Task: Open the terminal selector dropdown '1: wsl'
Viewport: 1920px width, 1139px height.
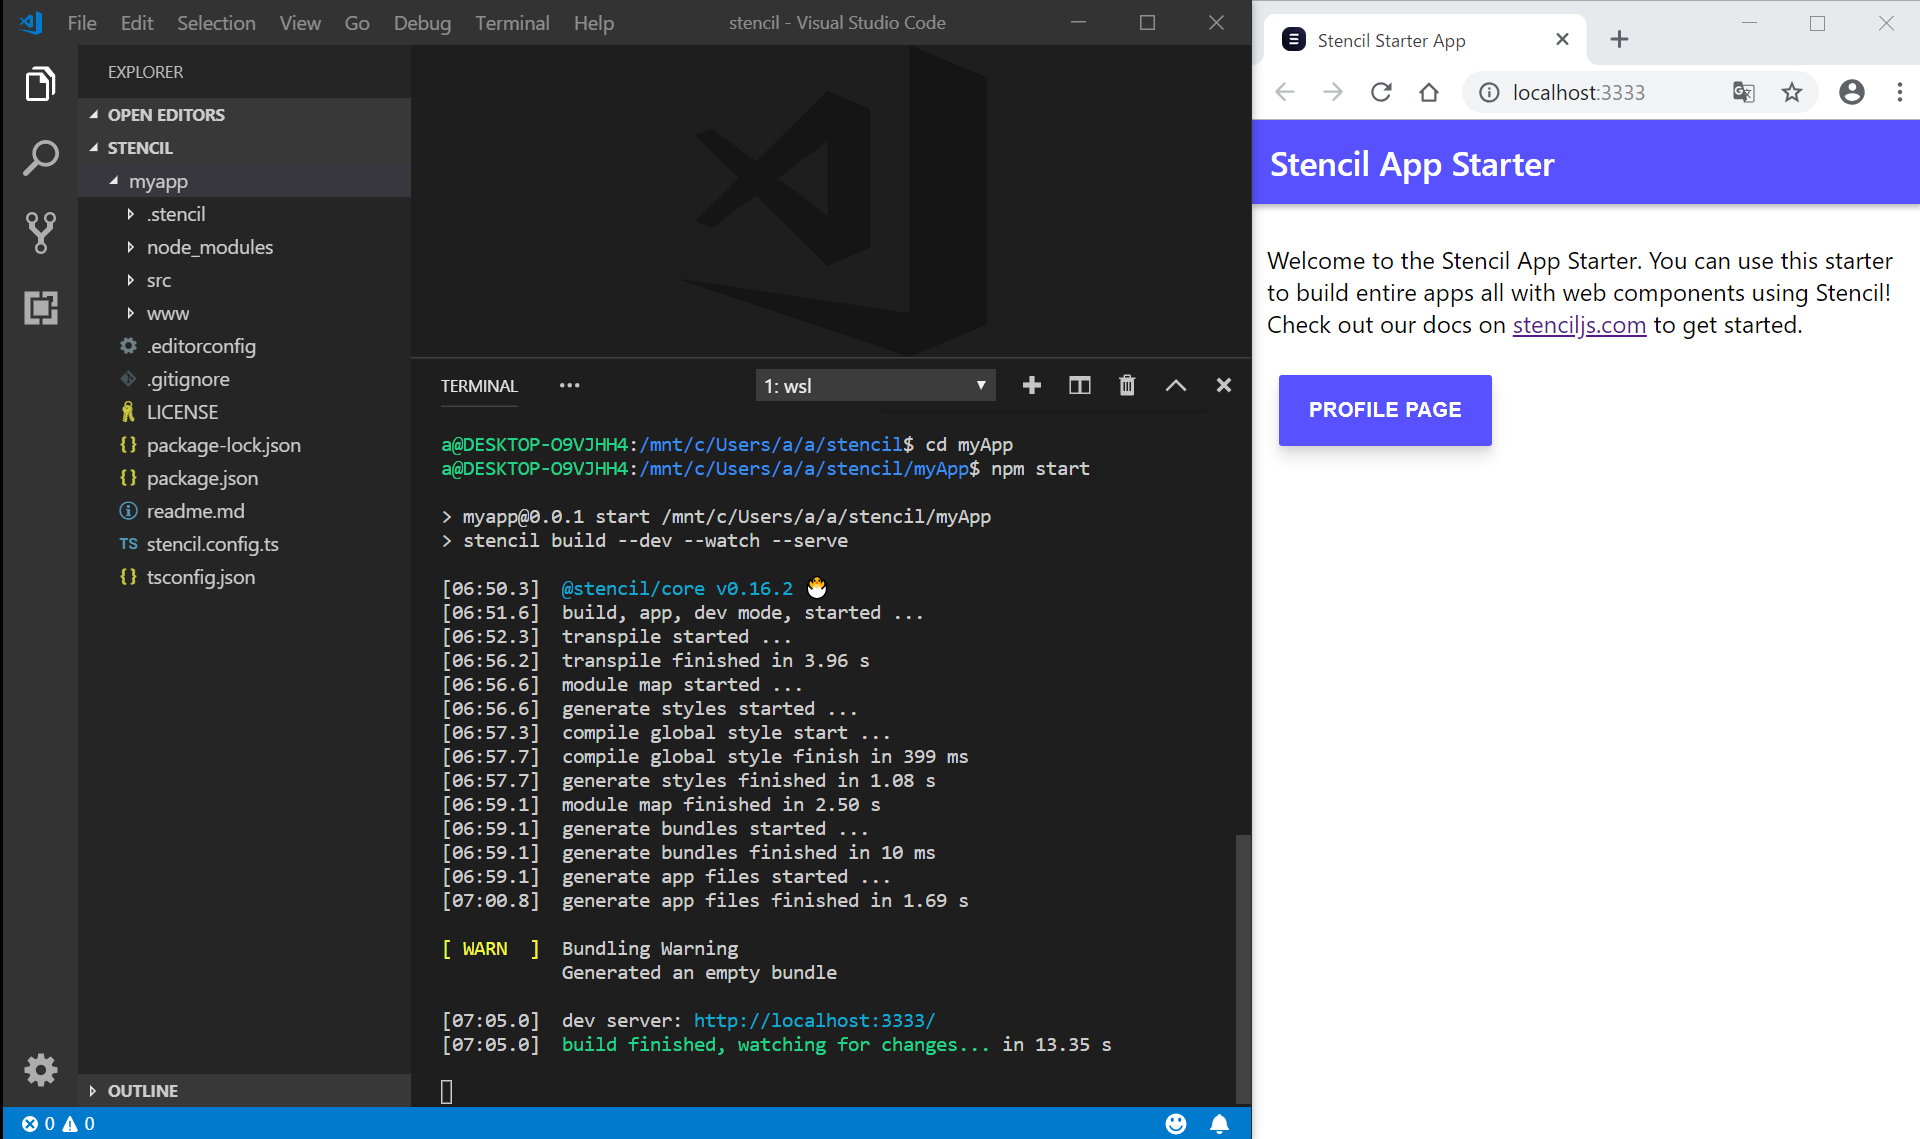Action: click(x=875, y=385)
